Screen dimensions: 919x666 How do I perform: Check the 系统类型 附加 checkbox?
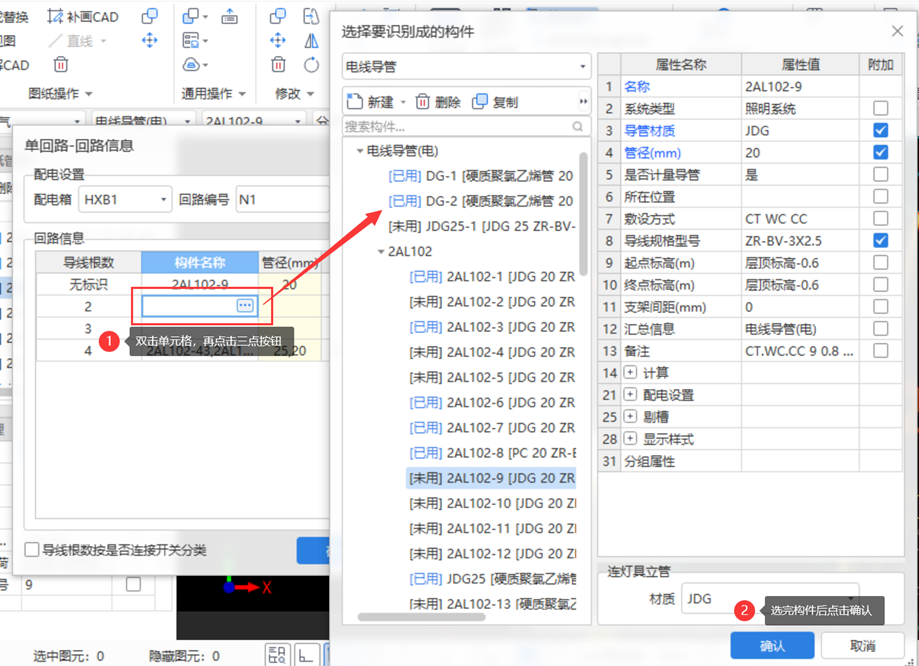[880, 108]
